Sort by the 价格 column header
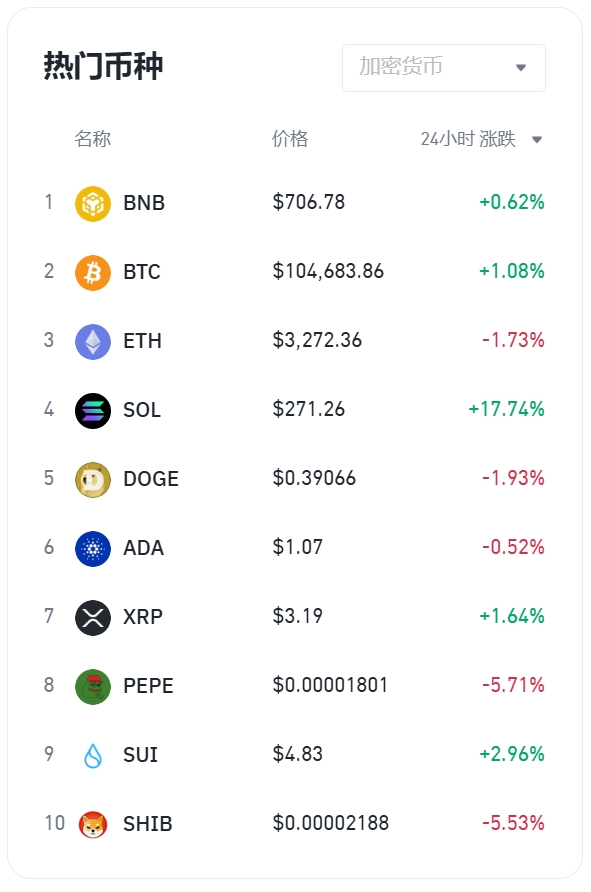This screenshot has width=591, height=892. [290, 139]
